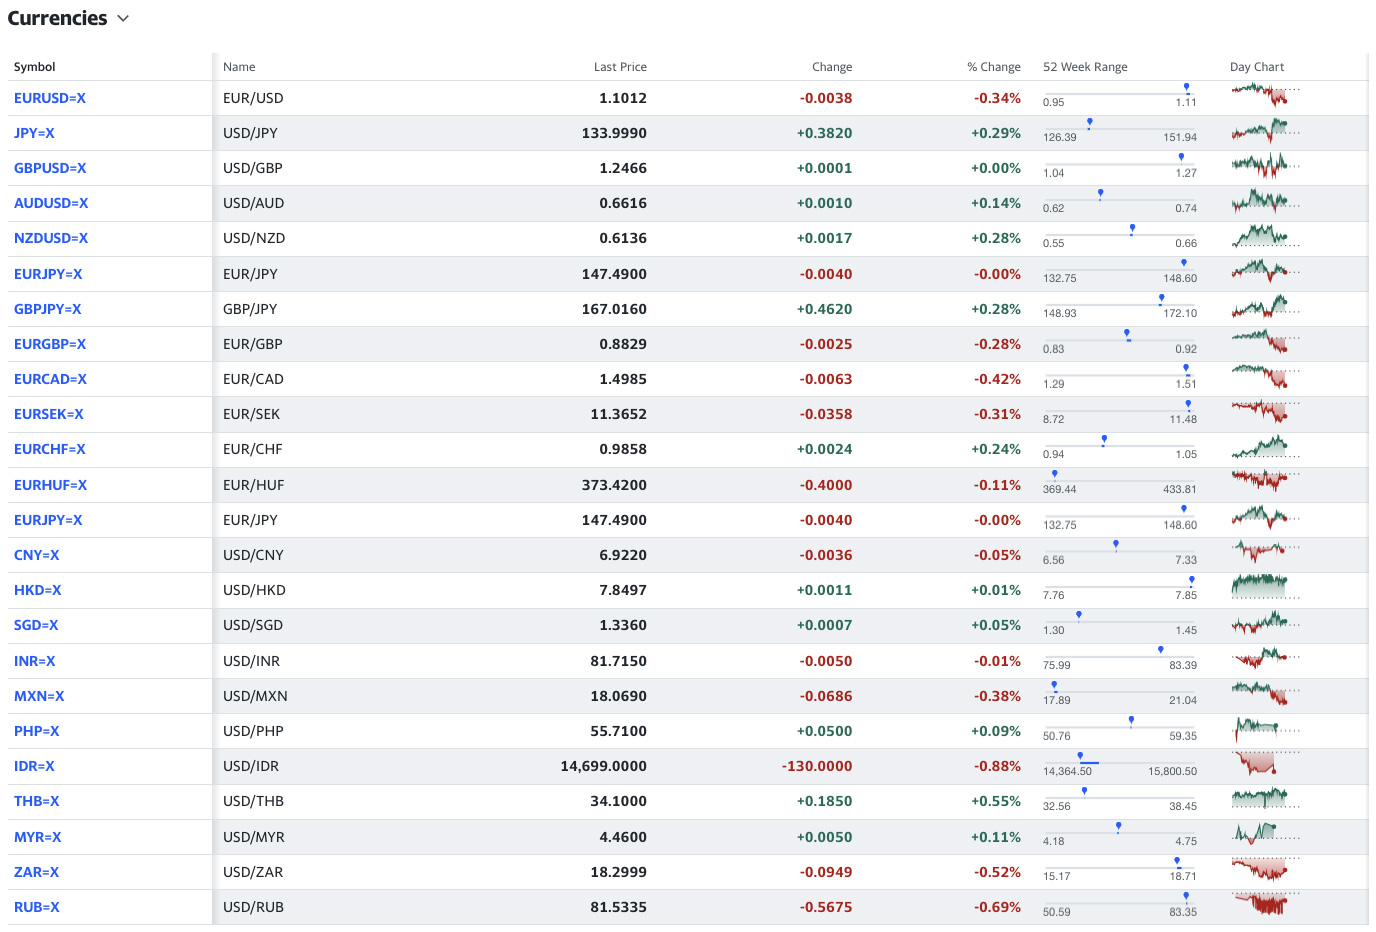Image resolution: width=1376 pixels, height=932 pixels.
Task: Sort the table by % Change
Action: coord(994,66)
